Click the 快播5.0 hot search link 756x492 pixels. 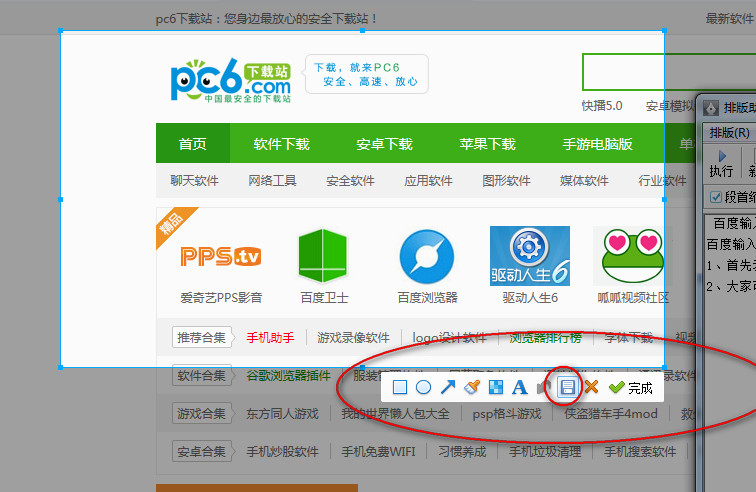pyautogui.click(x=602, y=105)
